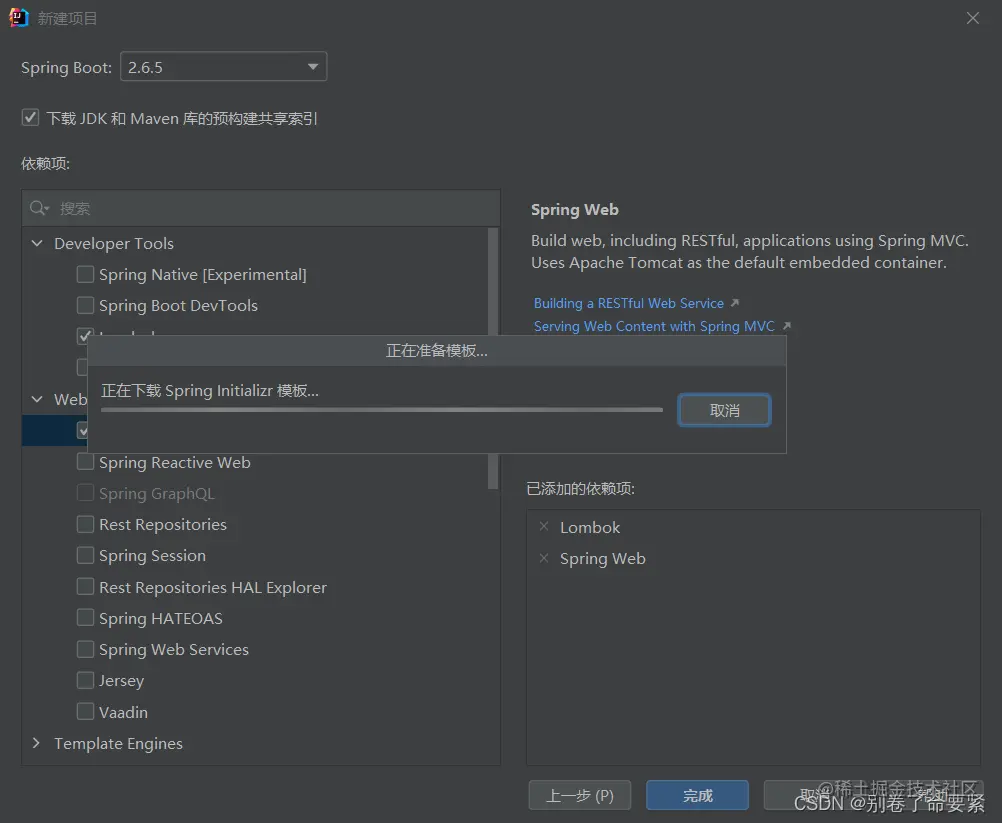This screenshot has width=1002, height=823.
Task: Collapse the Web group
Action: pyautogui.click(x=37, y=399)
